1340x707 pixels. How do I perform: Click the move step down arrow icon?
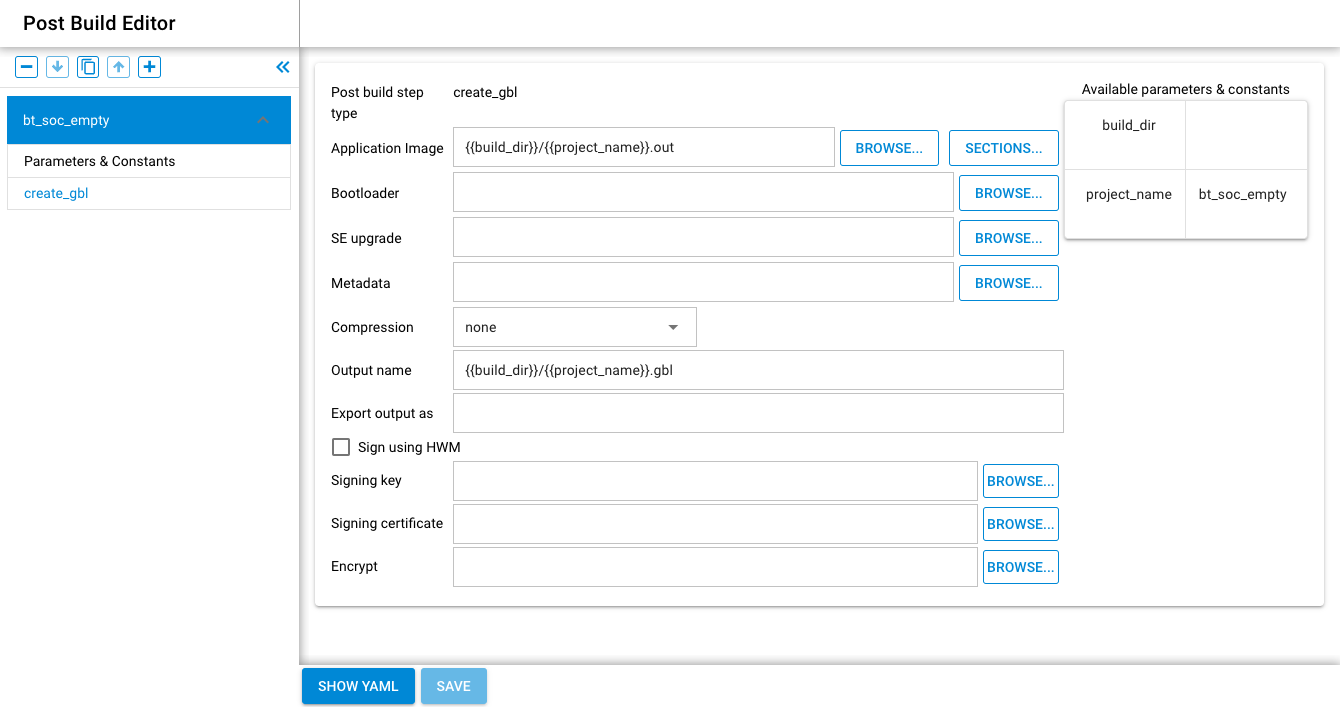point(57,66)
